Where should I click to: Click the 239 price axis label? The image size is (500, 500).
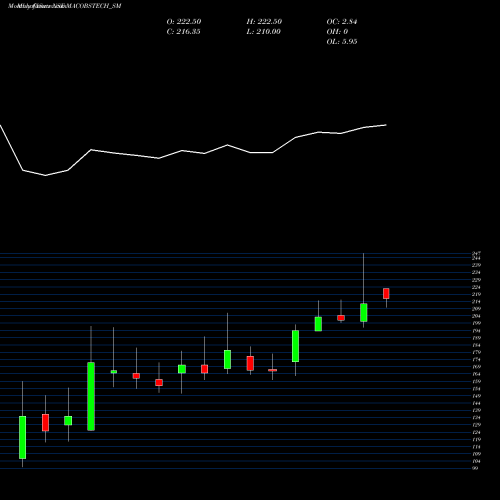click(476, 265)
